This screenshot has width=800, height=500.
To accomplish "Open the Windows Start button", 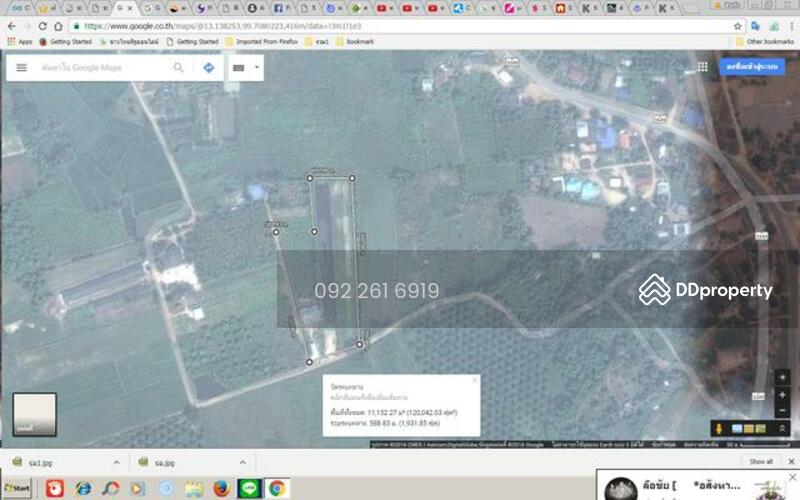I will 17,488.
